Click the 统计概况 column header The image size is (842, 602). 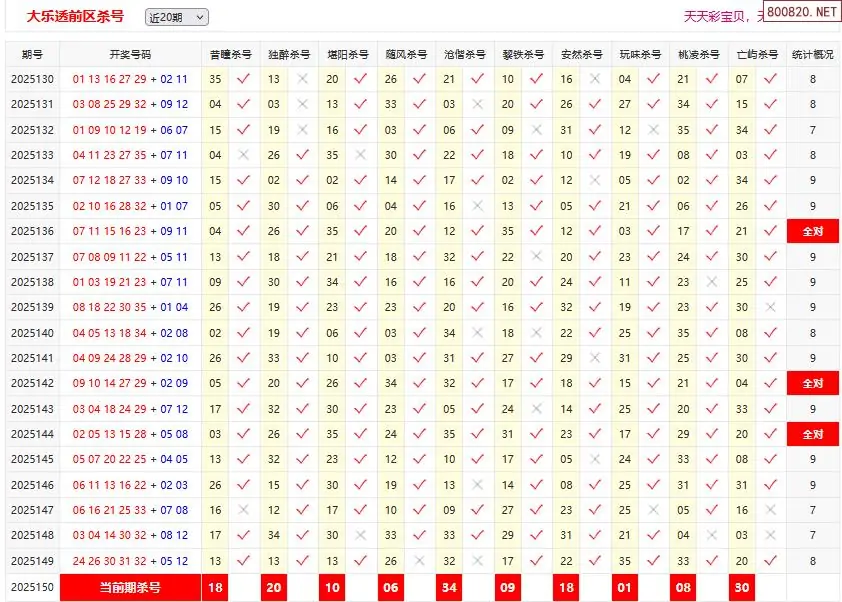(812, 54)
